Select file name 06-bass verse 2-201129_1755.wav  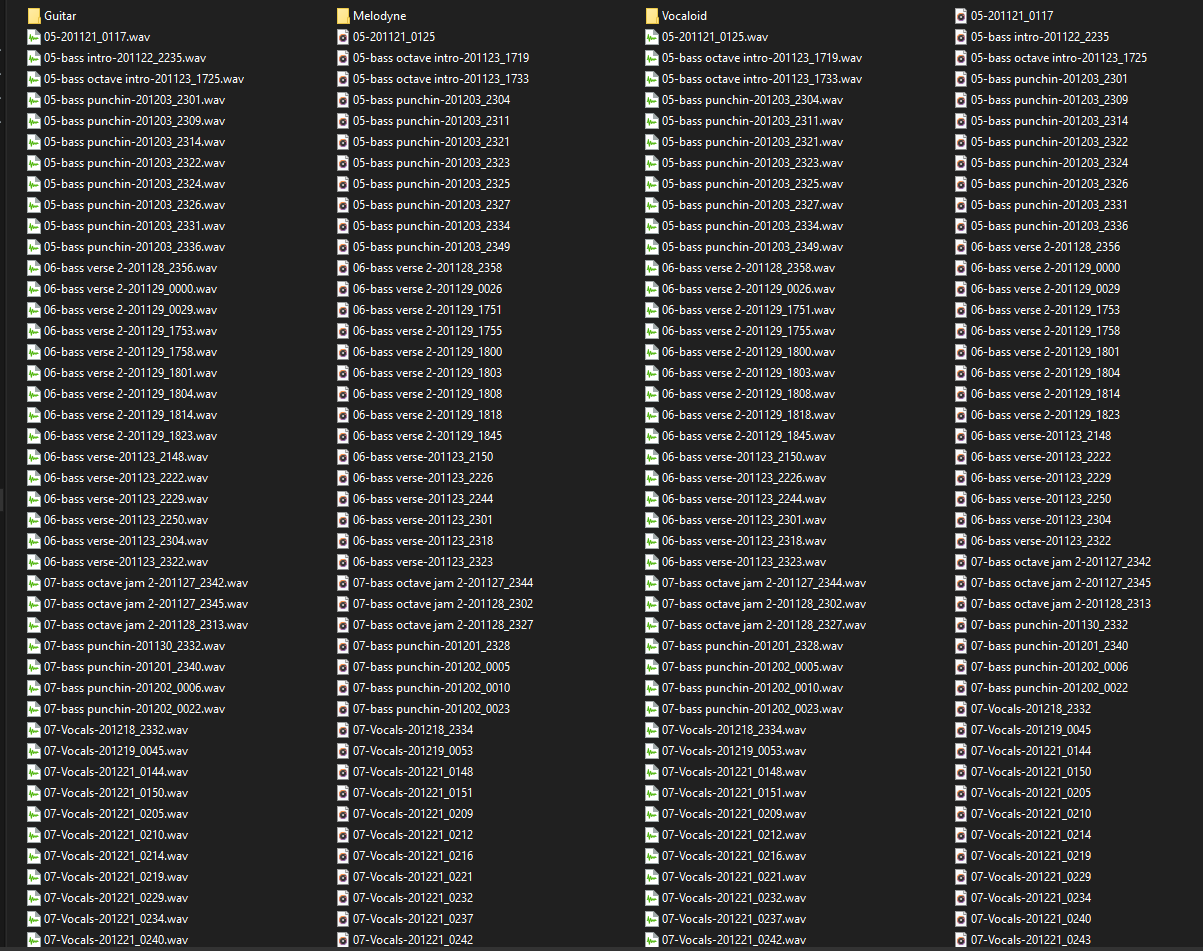pyautogui.click(x=749, y=331)
